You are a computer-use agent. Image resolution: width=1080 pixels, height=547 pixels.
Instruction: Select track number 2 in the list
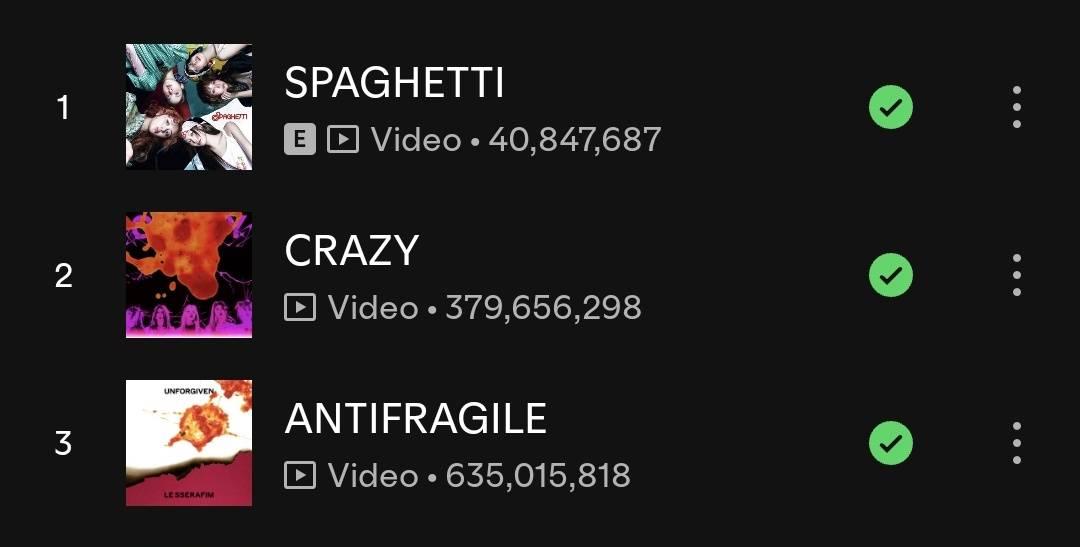pos(63,275)
